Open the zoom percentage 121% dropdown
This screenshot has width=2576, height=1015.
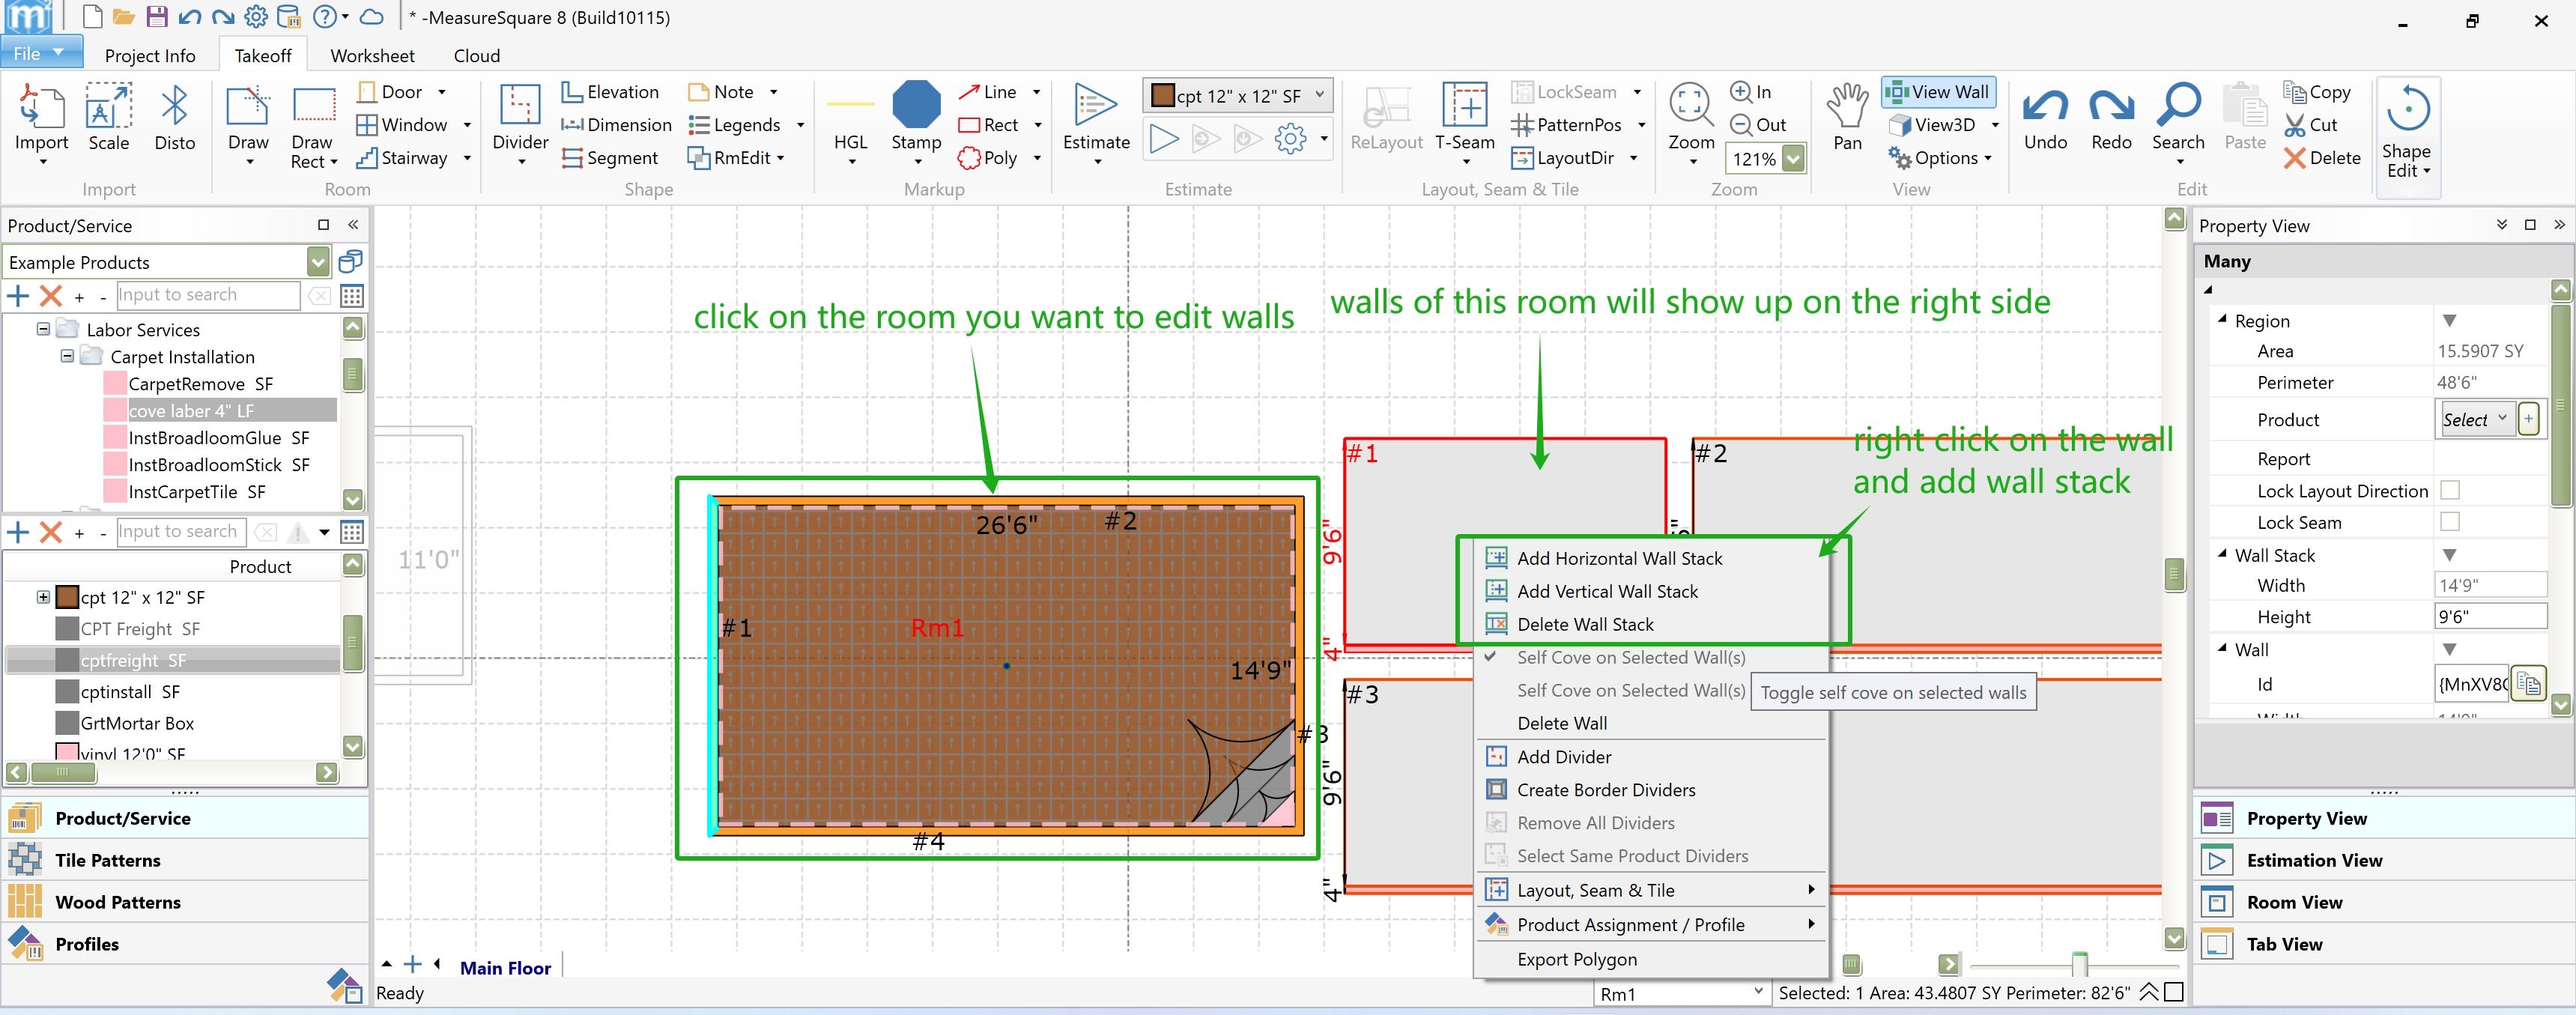tap(1793, 159)
